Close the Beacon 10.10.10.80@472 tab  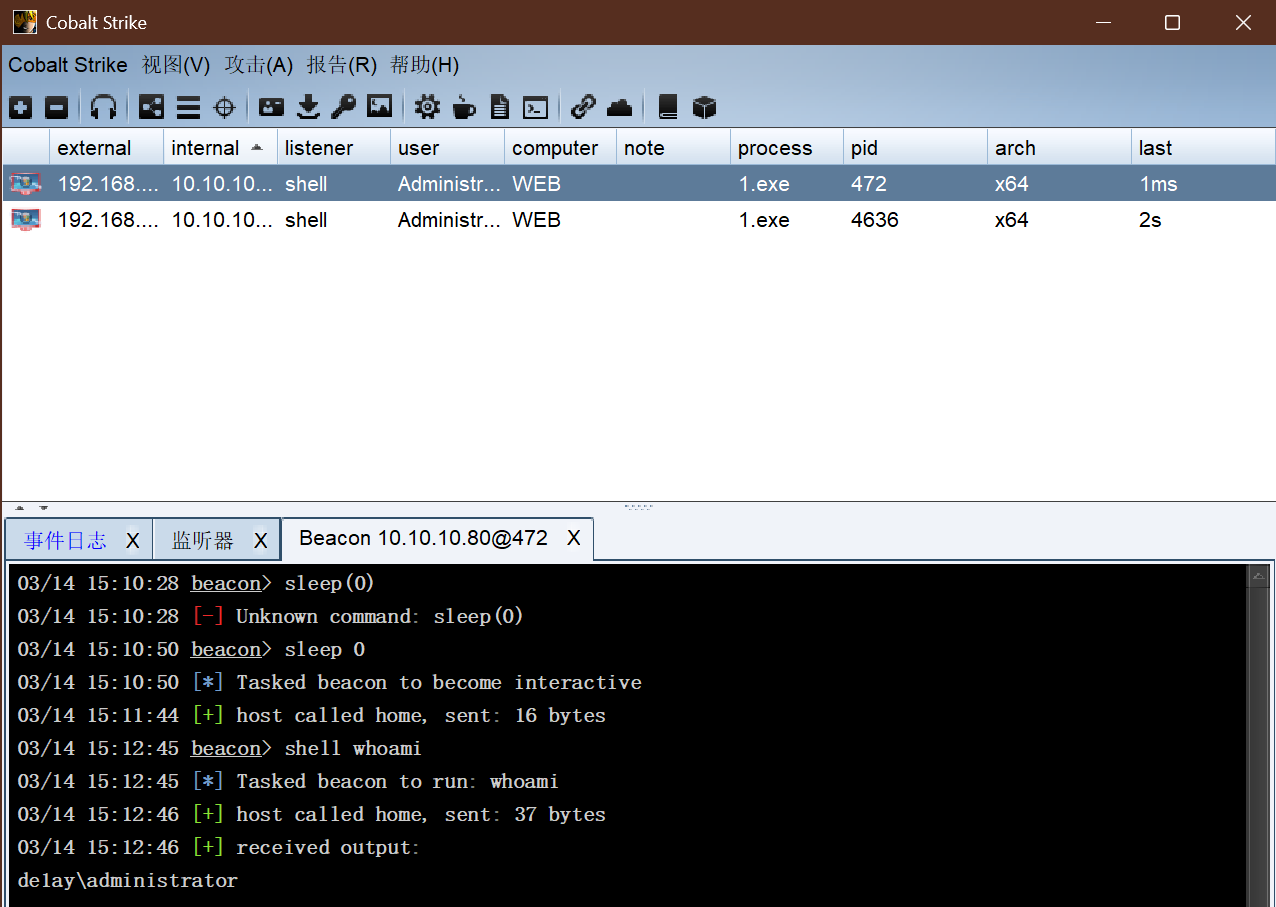point(574,538)
